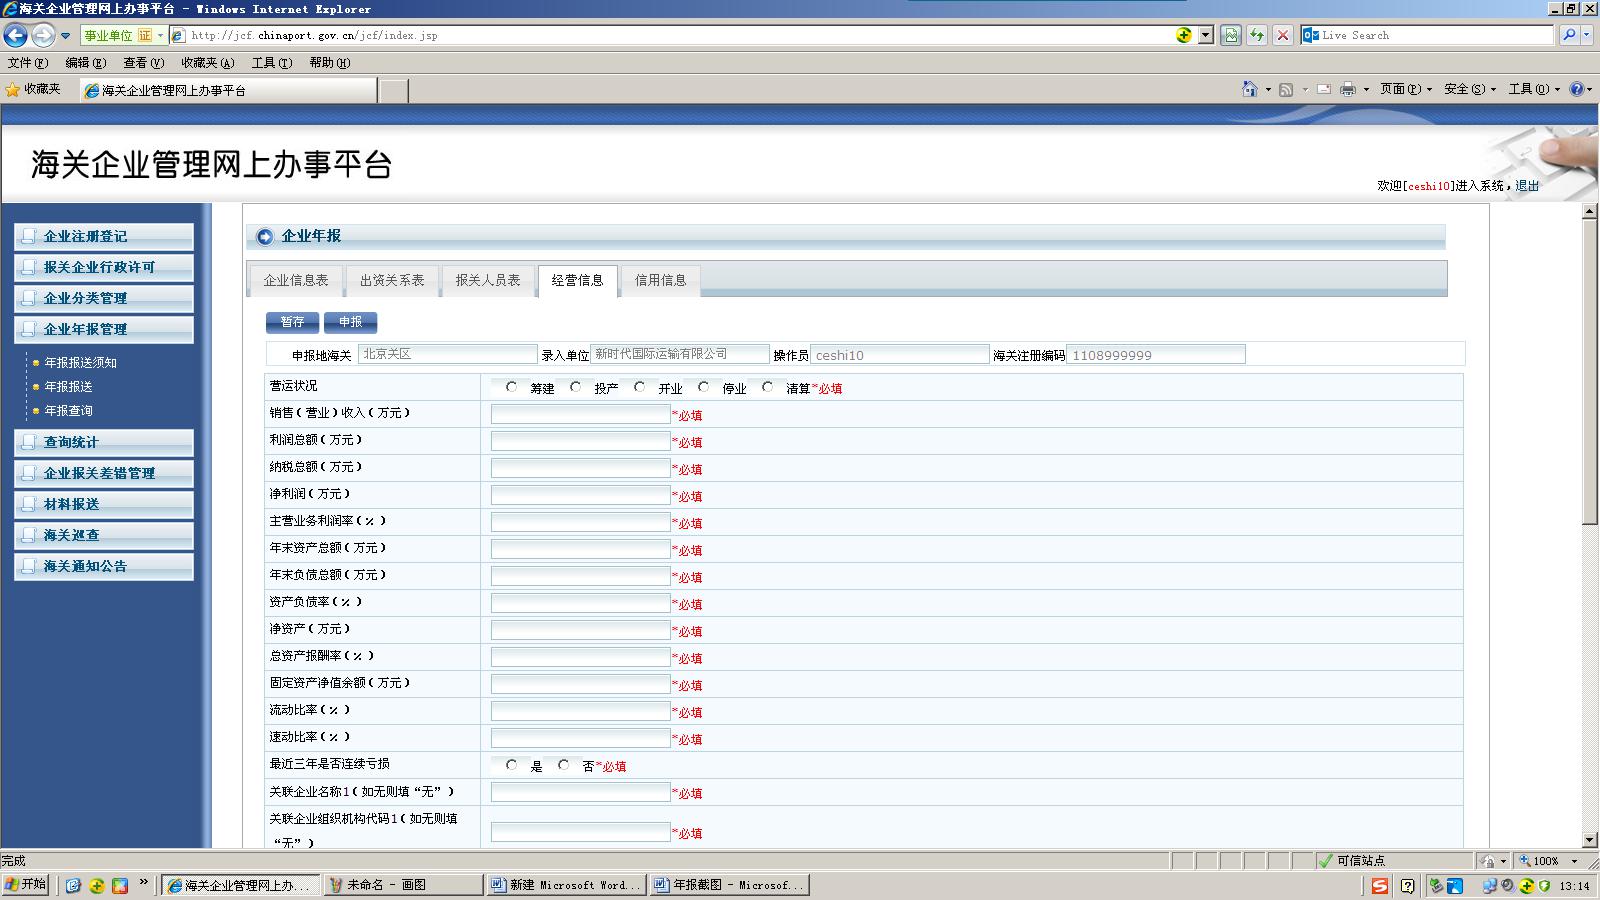Open the 信用信息 tab

coord(660,280)
